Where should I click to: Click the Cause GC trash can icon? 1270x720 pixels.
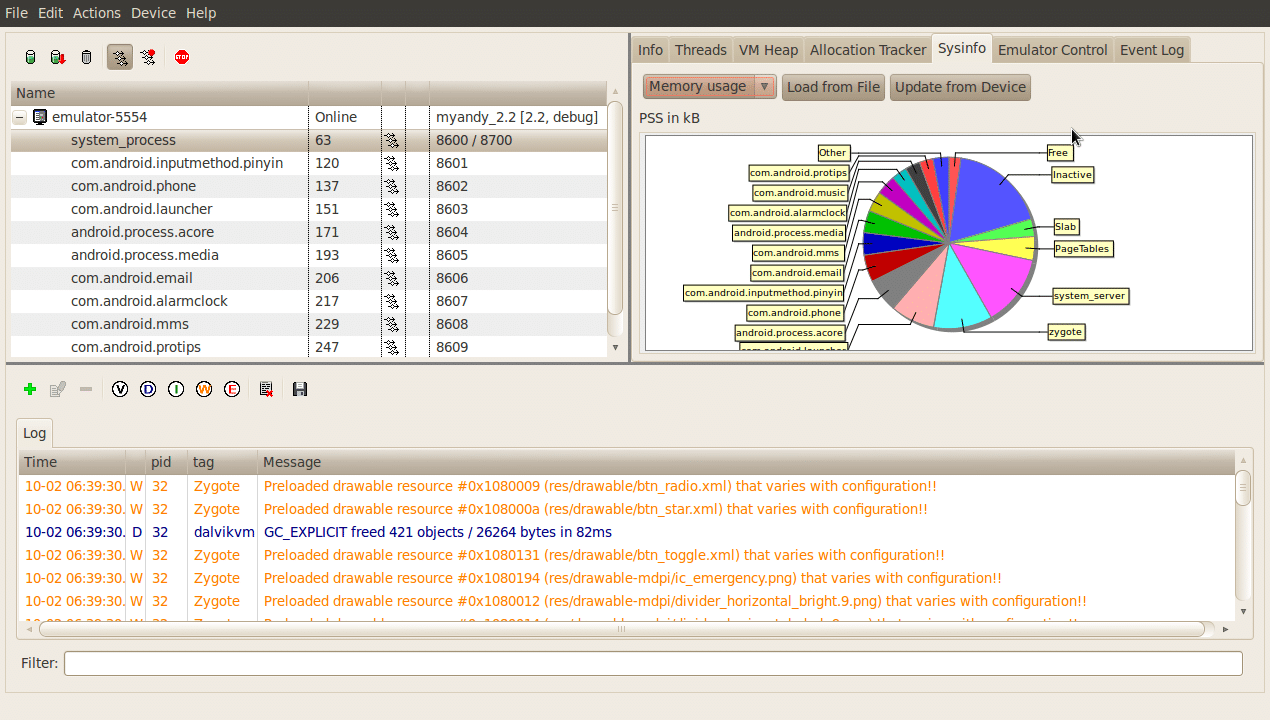87,57
